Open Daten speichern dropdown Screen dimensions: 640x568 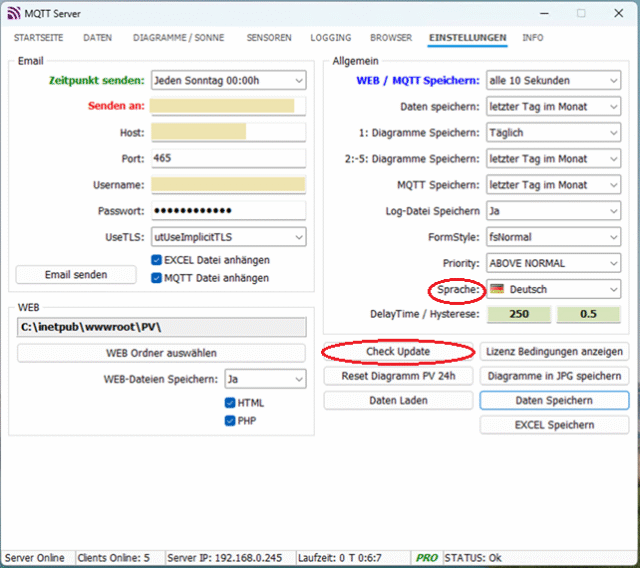tap(553, 106)
